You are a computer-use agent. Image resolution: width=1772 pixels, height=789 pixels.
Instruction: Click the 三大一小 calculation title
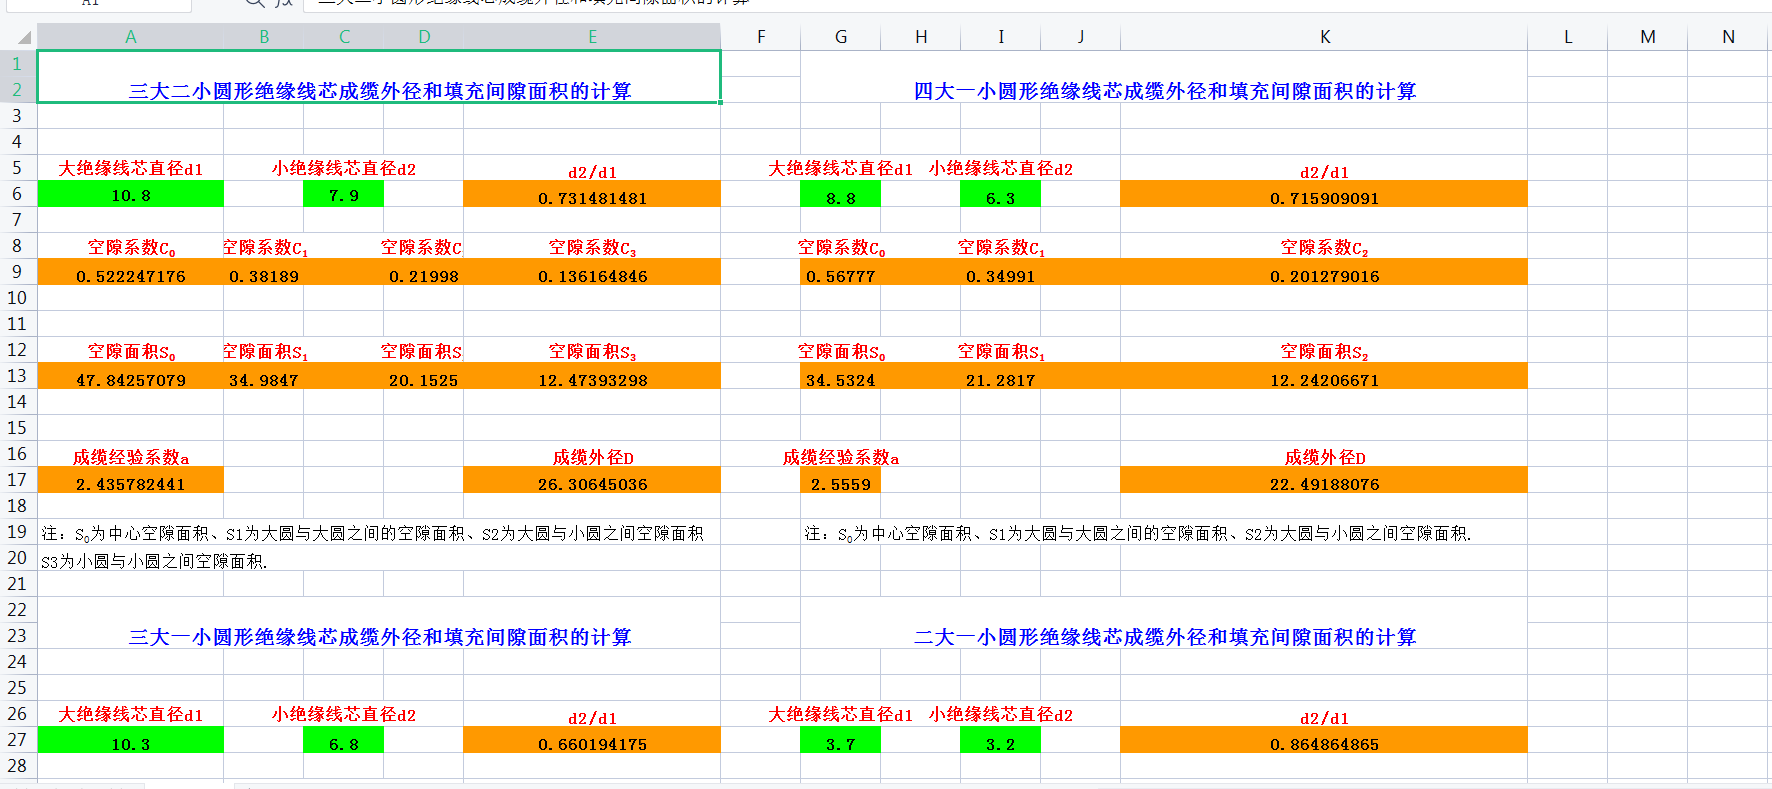click(380, 637)
